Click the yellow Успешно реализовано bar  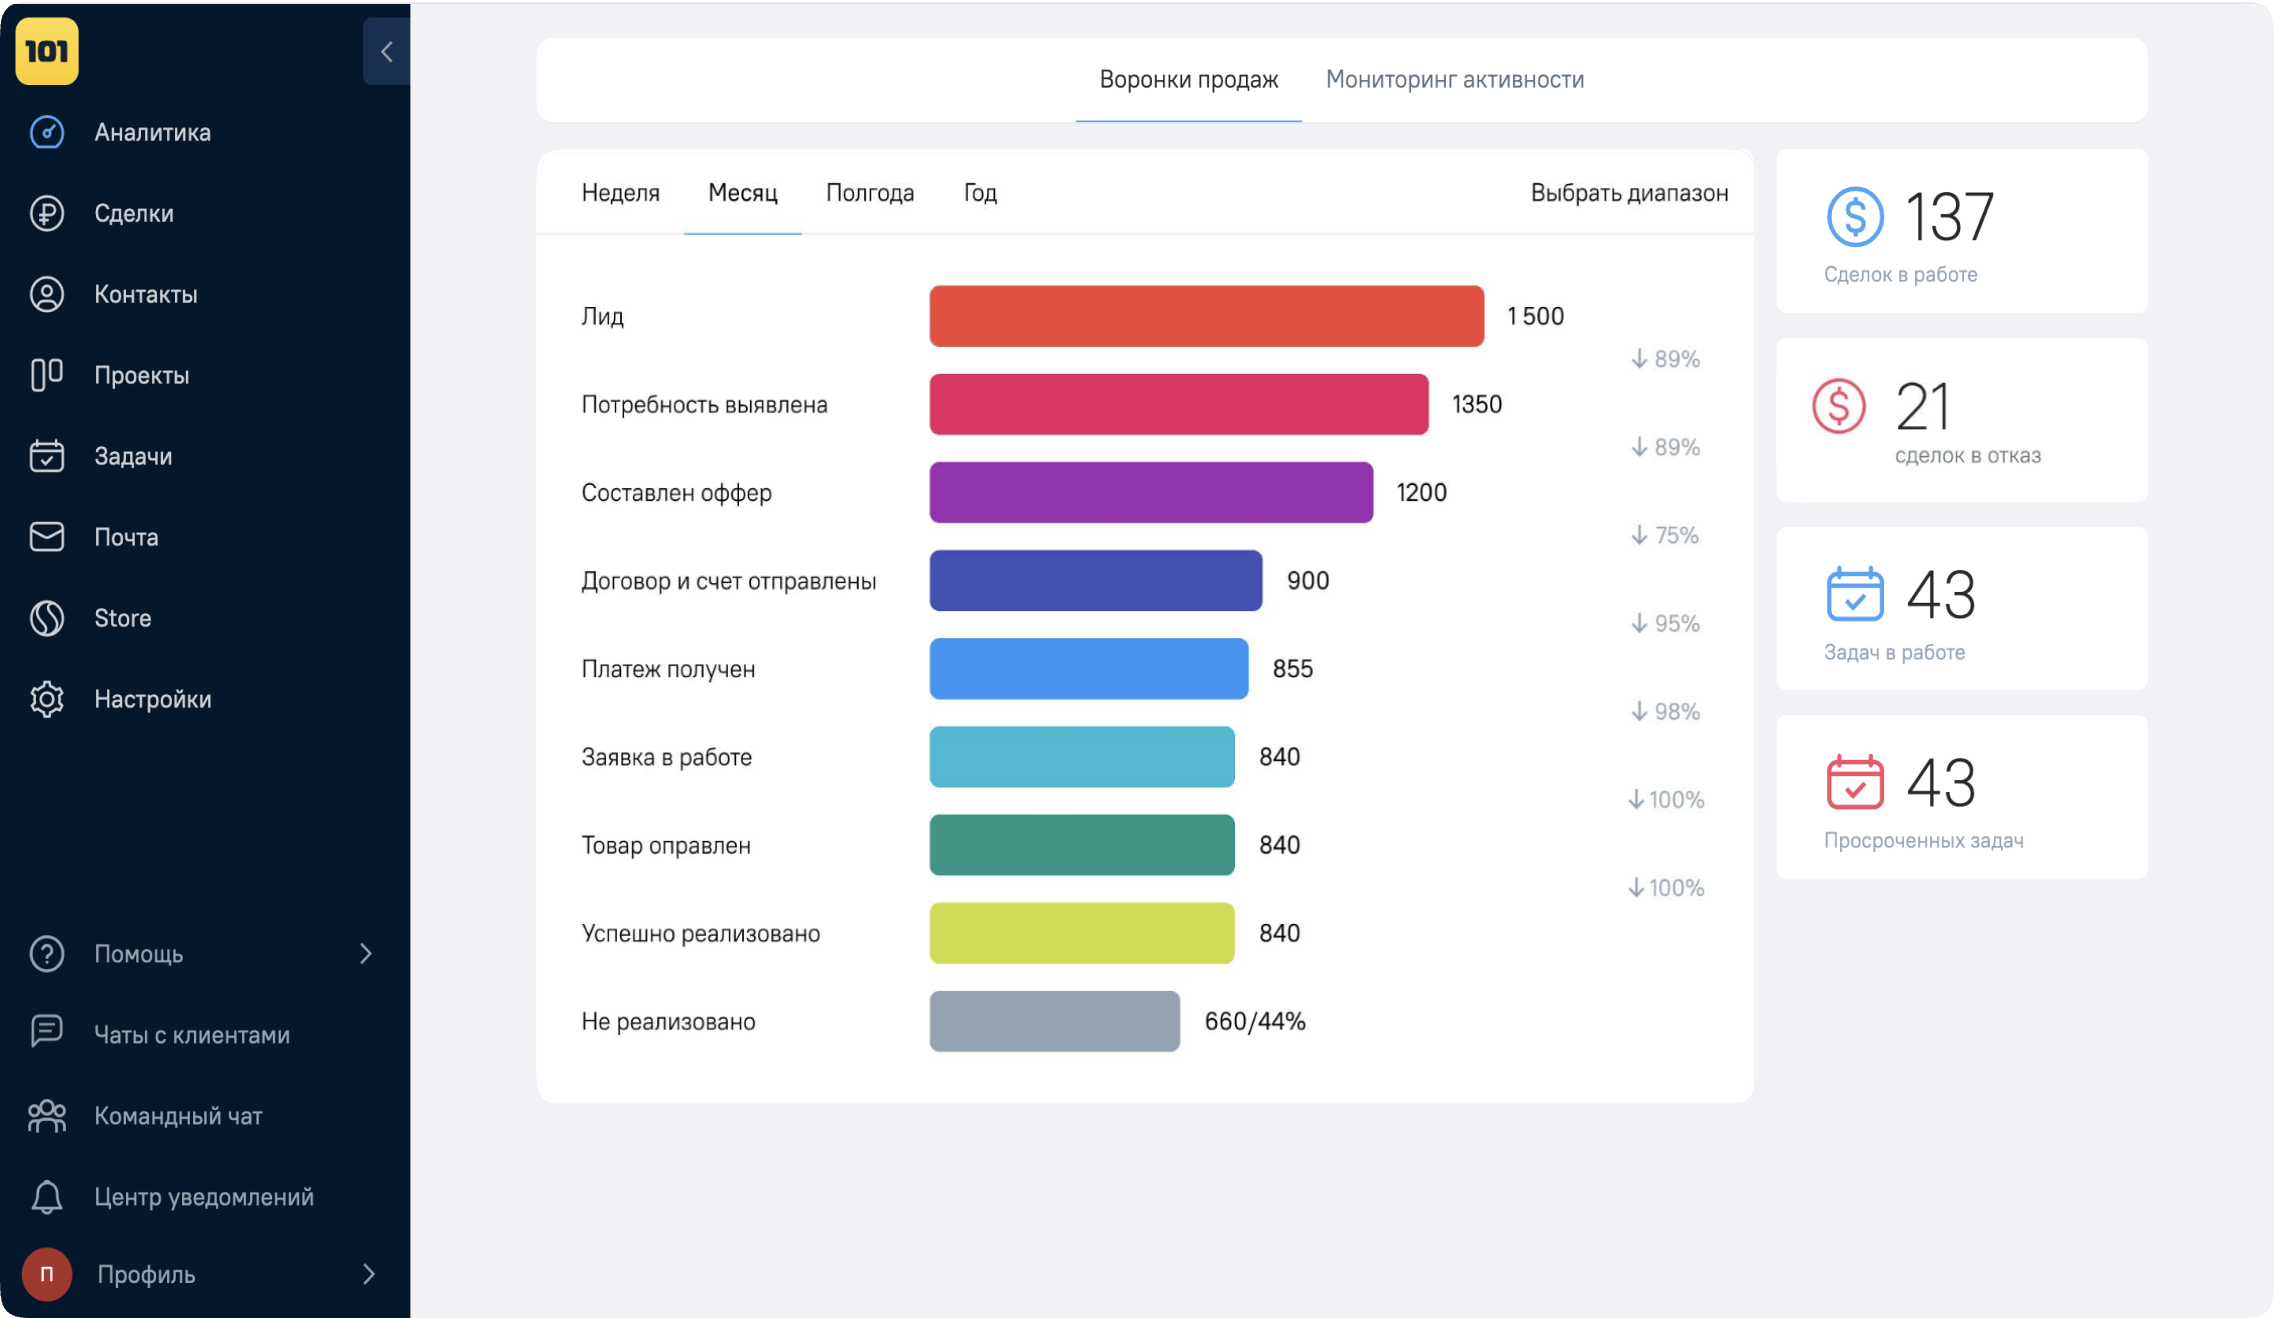(x=1082, y=932)
